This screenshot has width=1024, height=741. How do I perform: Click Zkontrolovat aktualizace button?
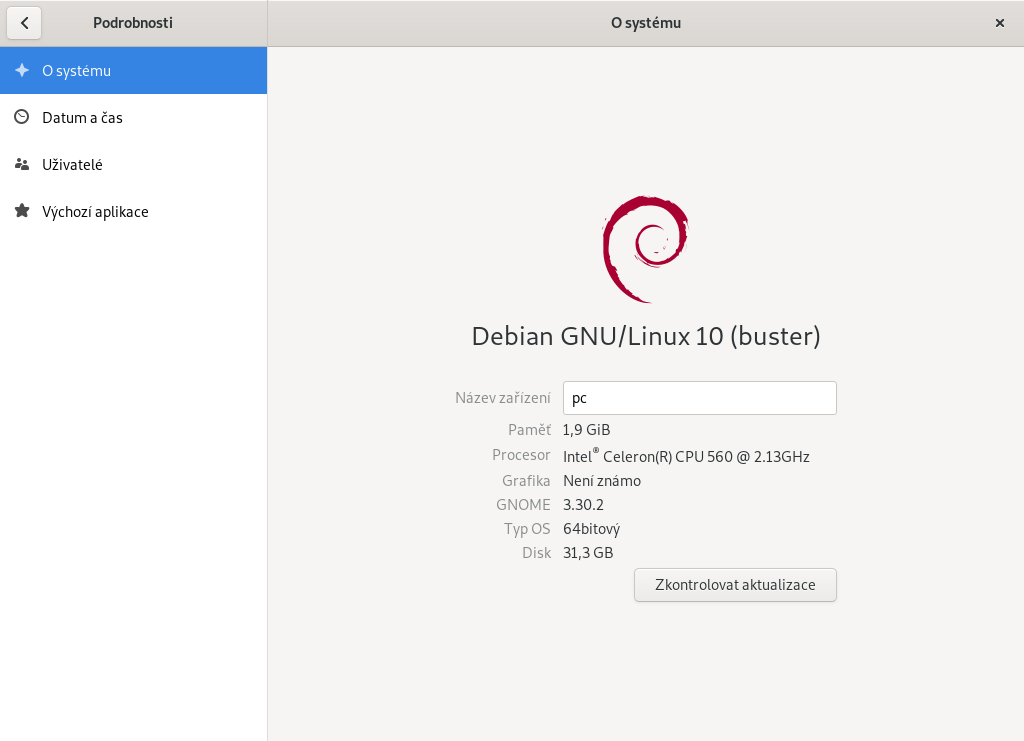pyautogui.click(x=735, y=585)
